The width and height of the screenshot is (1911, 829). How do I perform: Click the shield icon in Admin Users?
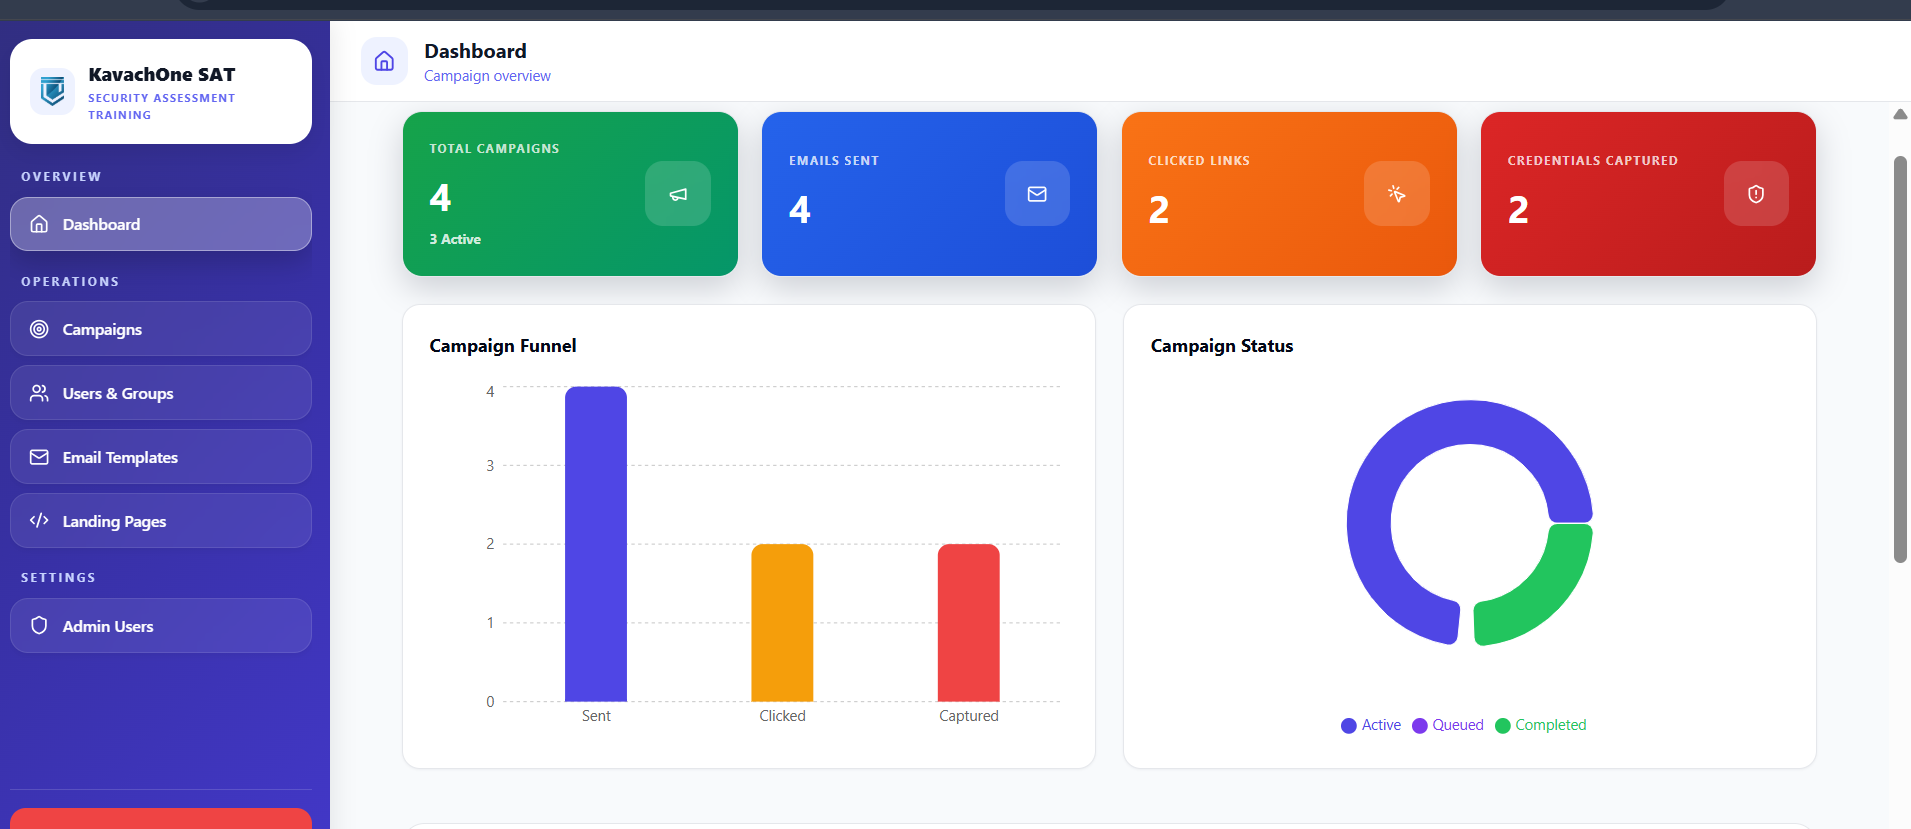click(x=39, y=626)
